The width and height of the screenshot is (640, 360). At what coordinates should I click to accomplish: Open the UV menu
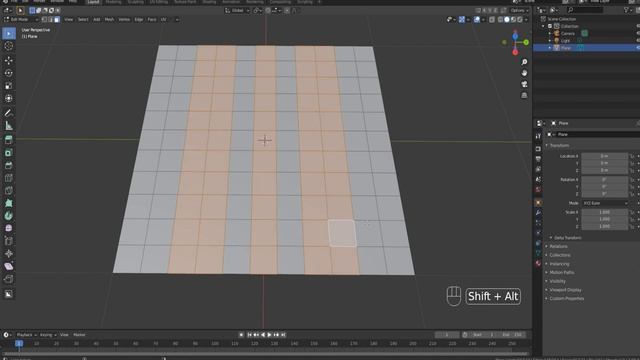pyautogui.click(x=164, y=20)
